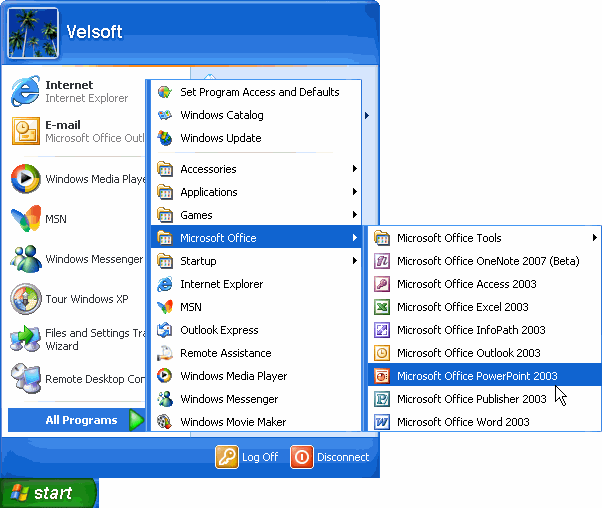Open the Microsoft Office Tools entry
This screenshot has width=602, height=508.
click(x=485, y=238)
